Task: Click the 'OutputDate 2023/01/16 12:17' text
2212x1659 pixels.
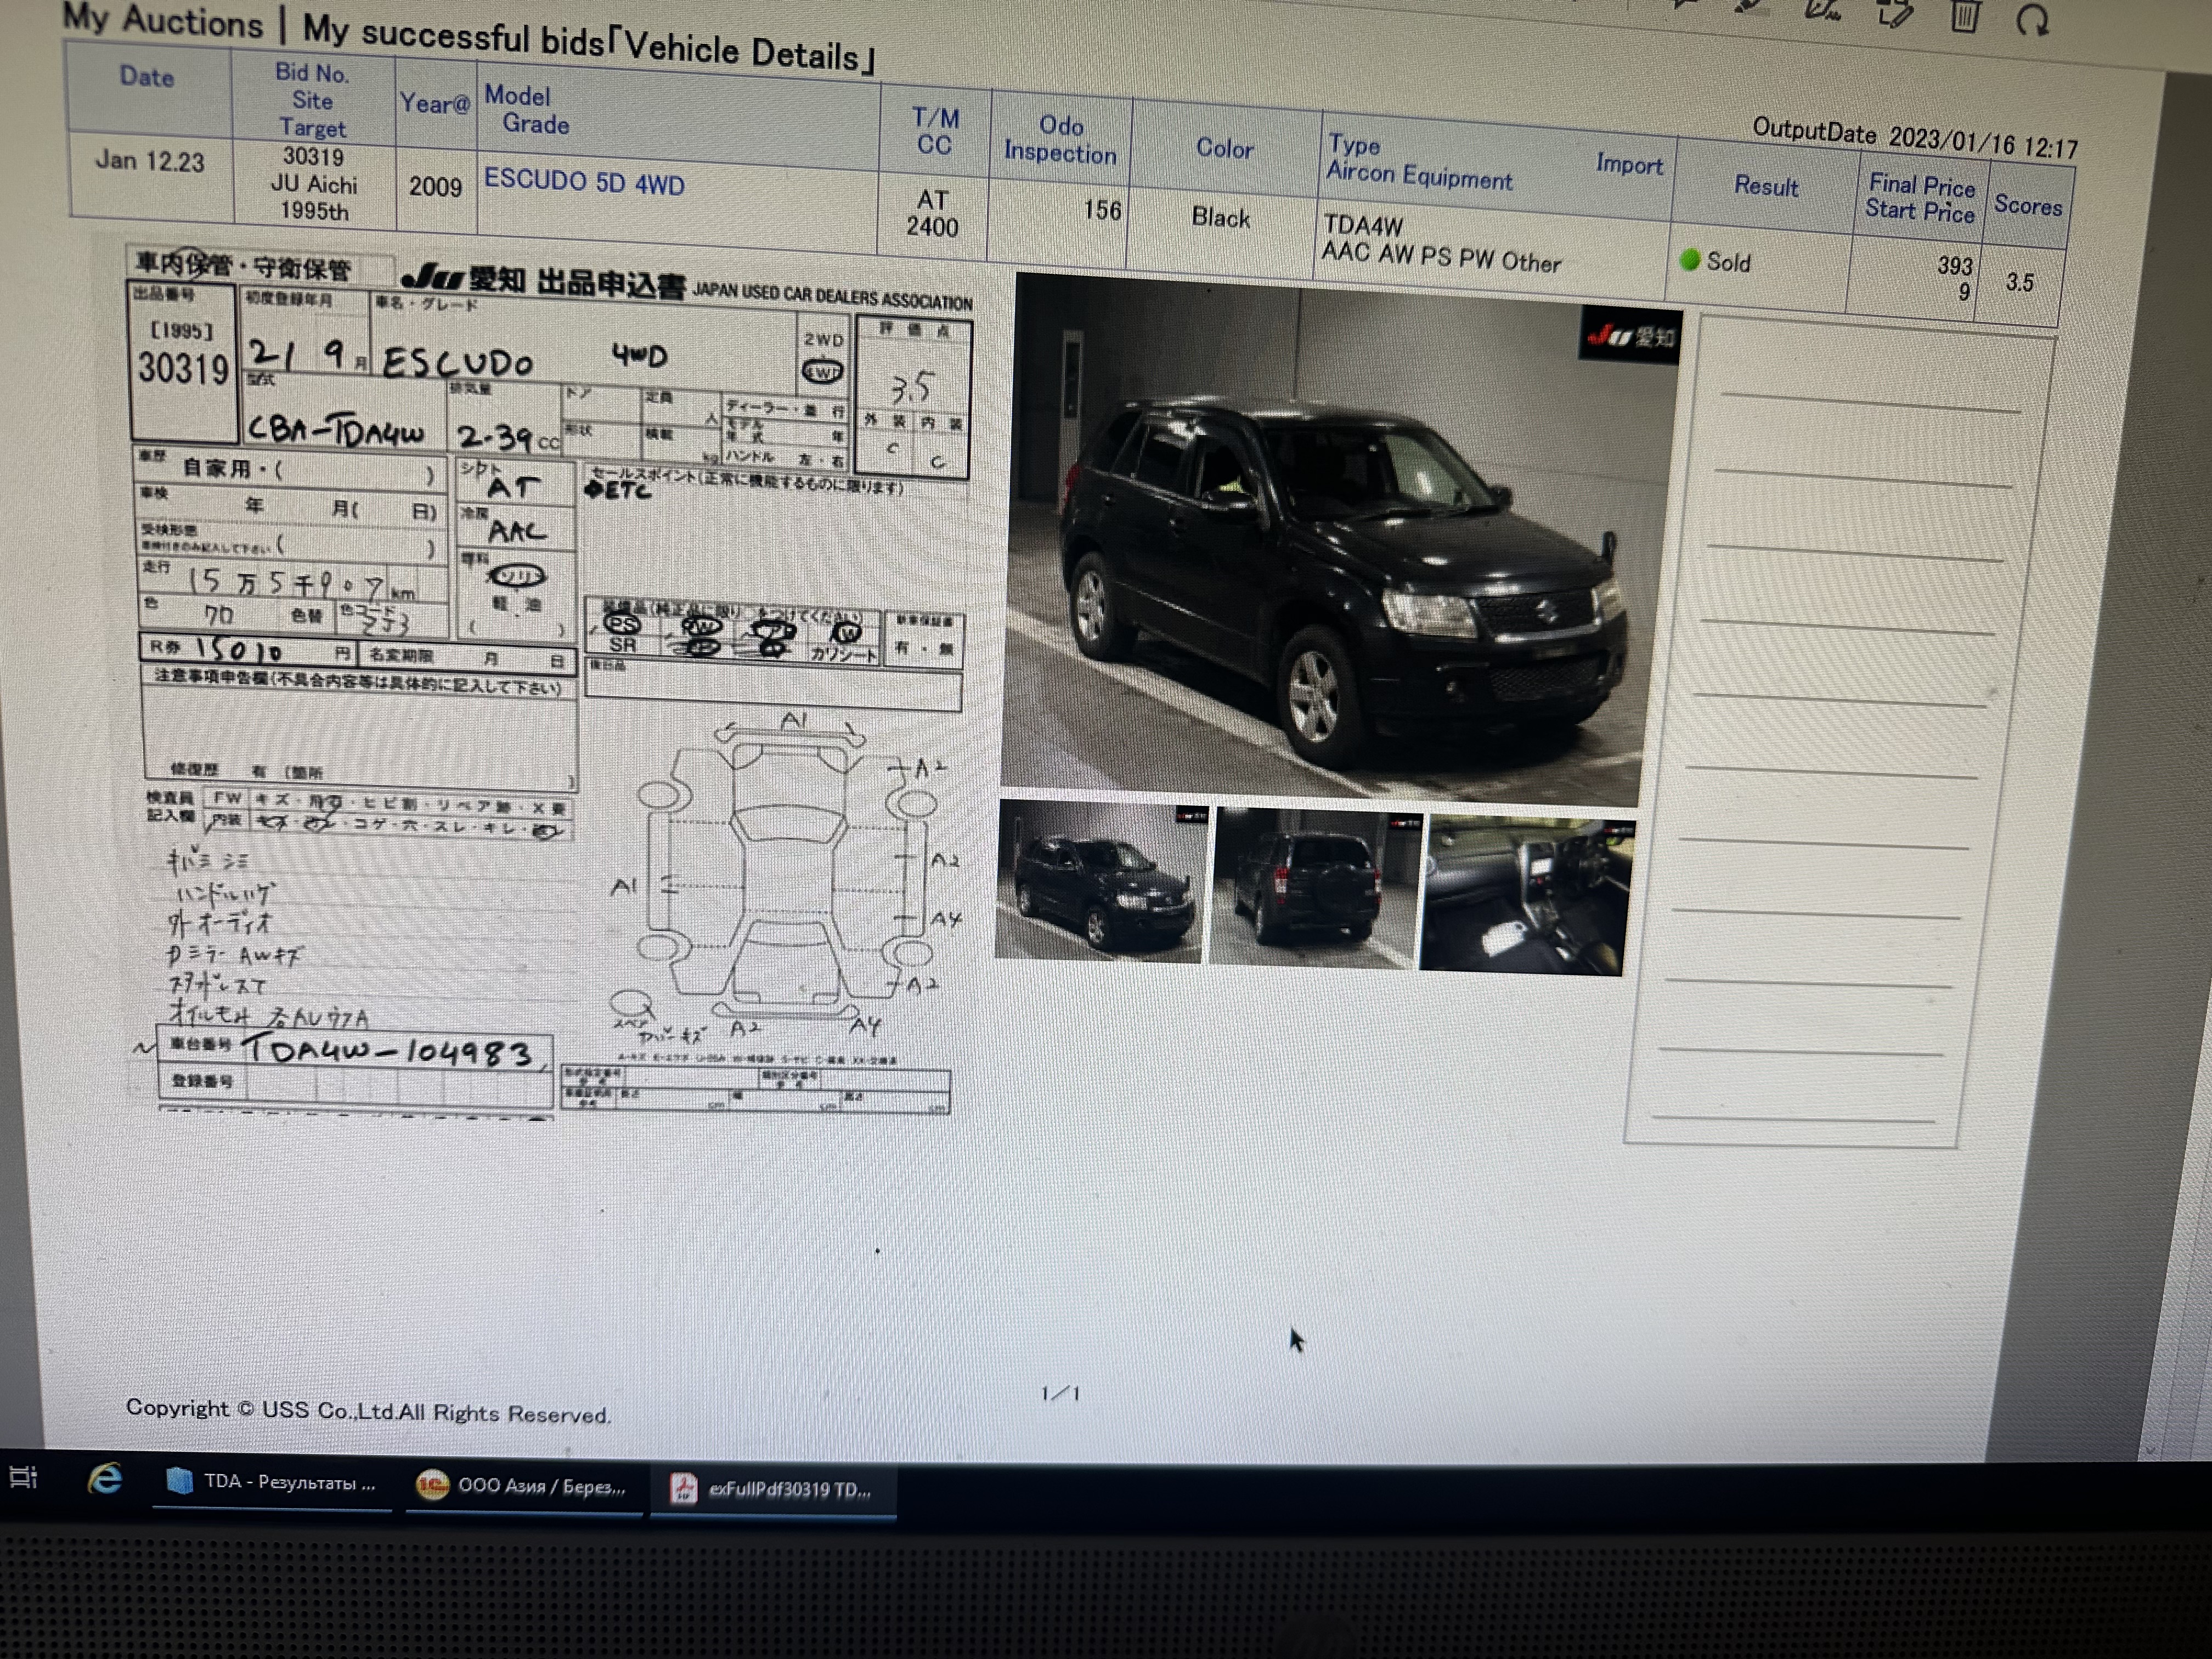Action: coord(1915,139)
